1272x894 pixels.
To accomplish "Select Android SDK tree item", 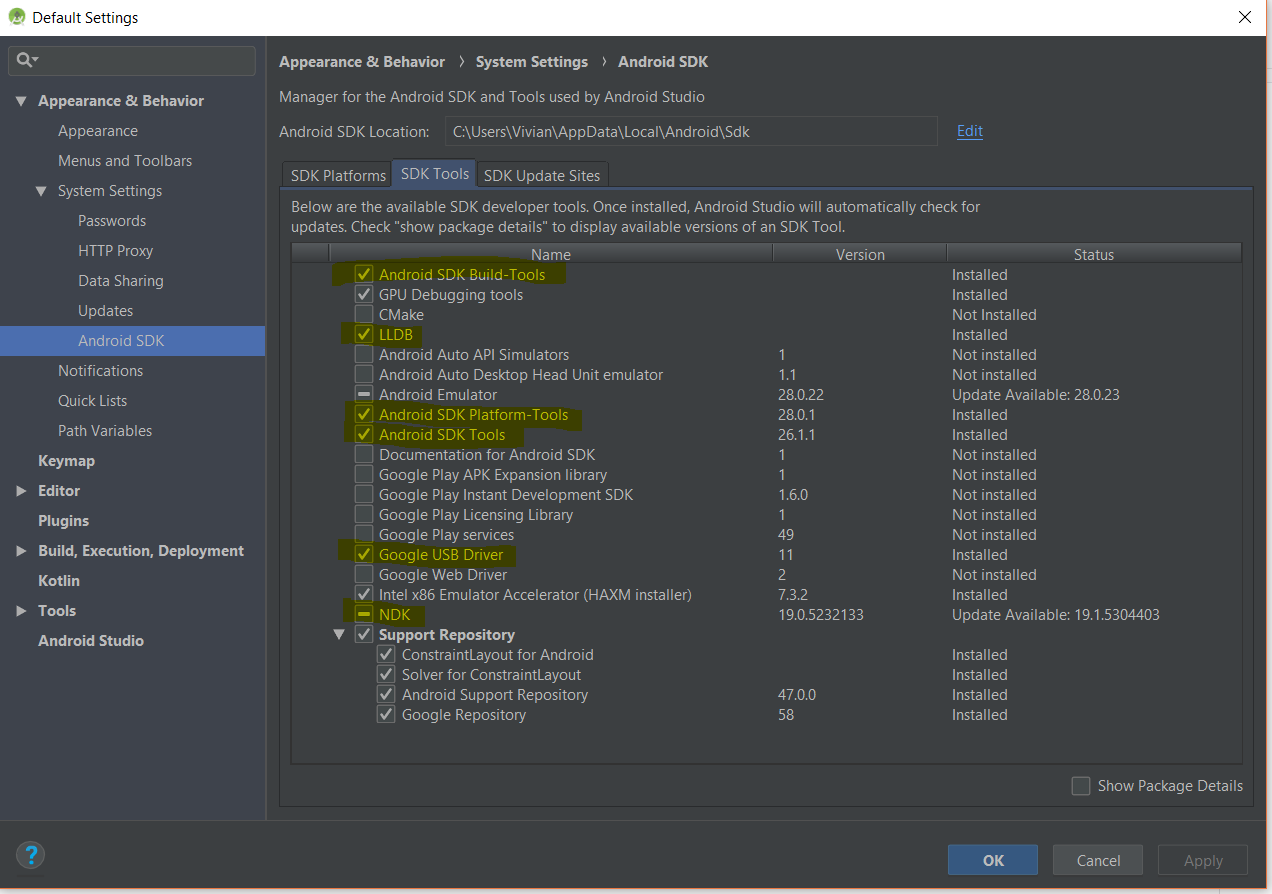I will 132,341.
